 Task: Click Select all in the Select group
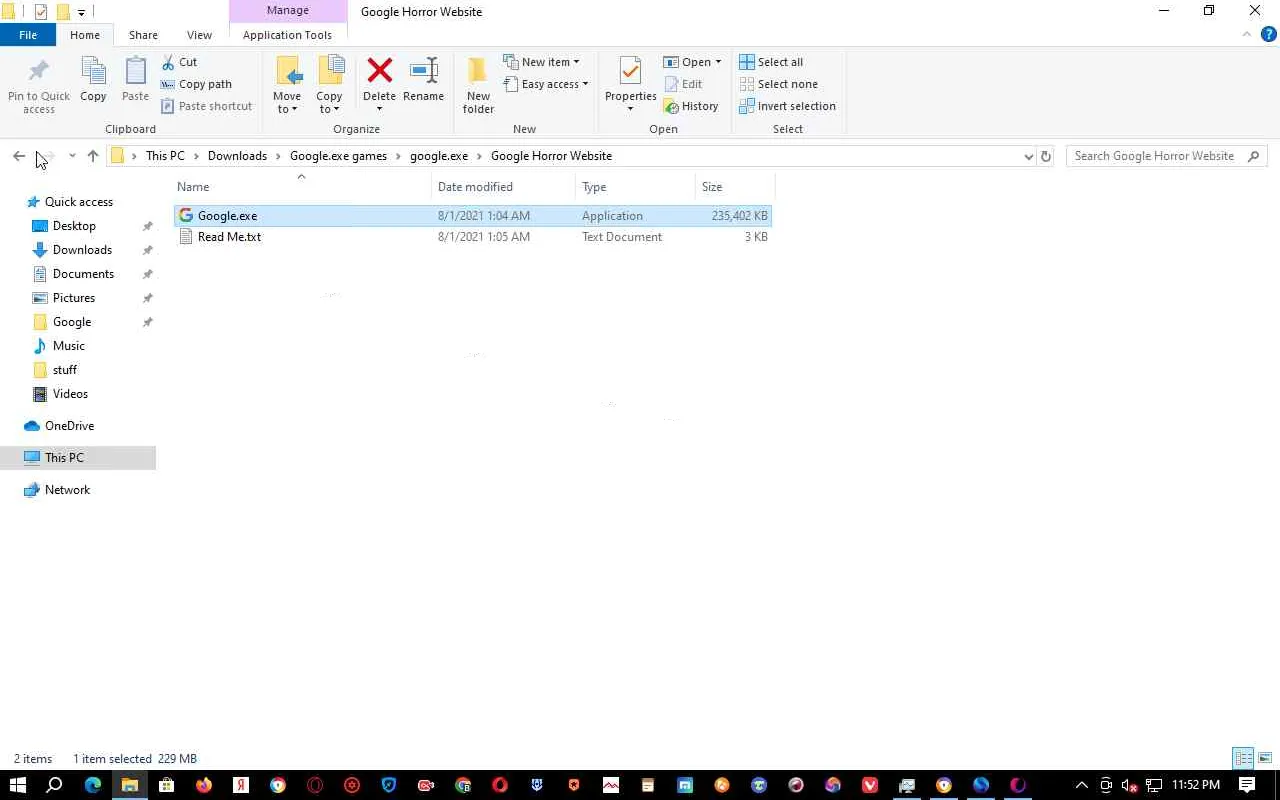771,62
